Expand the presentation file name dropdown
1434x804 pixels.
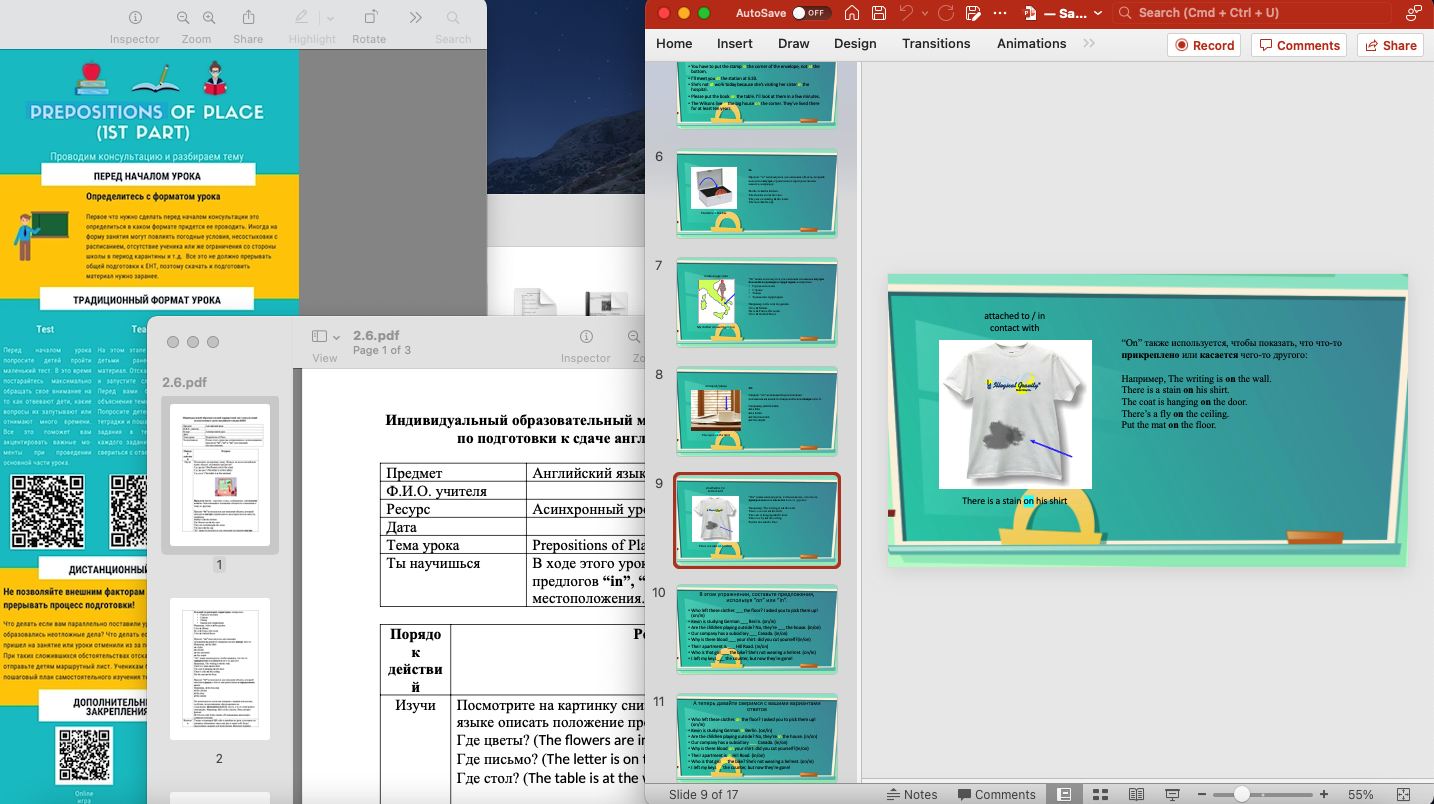pos(1098,14)
